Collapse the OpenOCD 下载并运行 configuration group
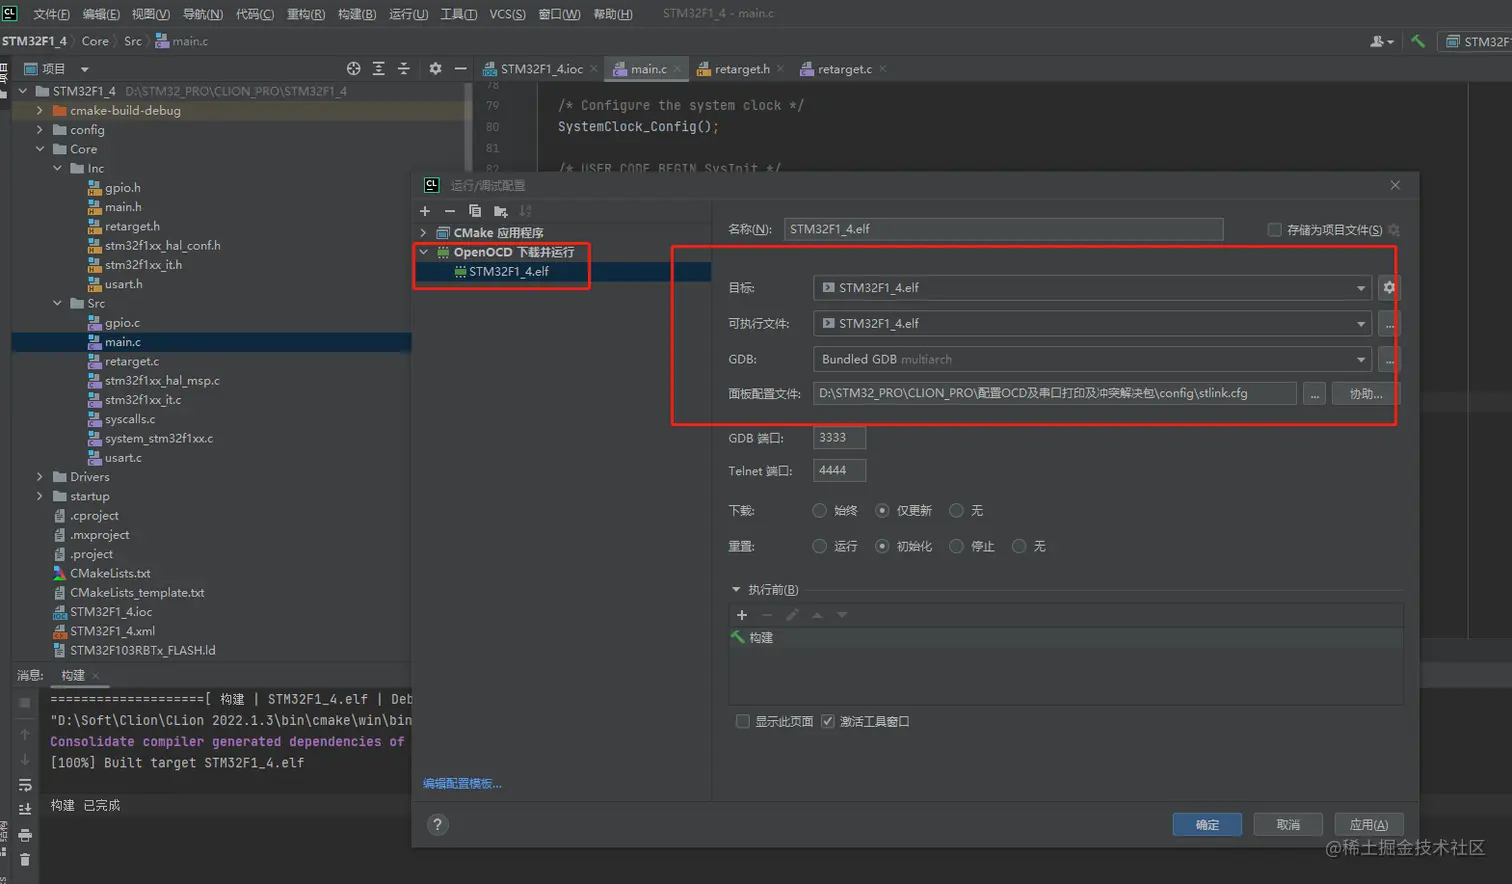Viewport: 1512px width, 884px height. click(x=423, y=252)
